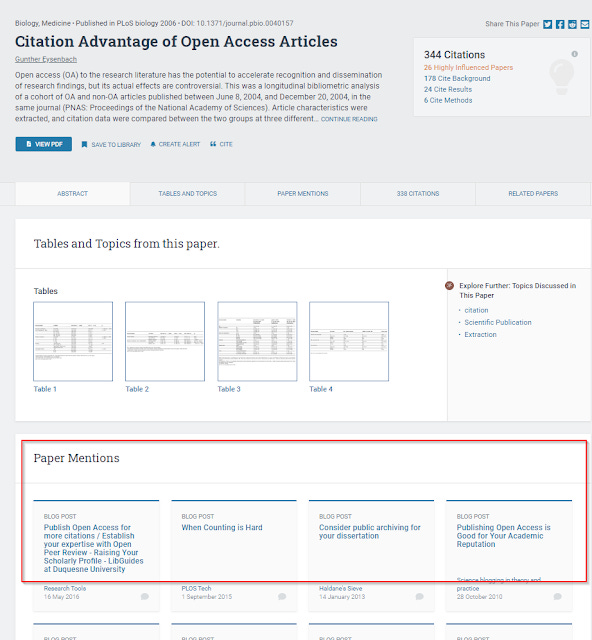Click the View PDF button
592x640 pixels.
[x=44, y=144]
